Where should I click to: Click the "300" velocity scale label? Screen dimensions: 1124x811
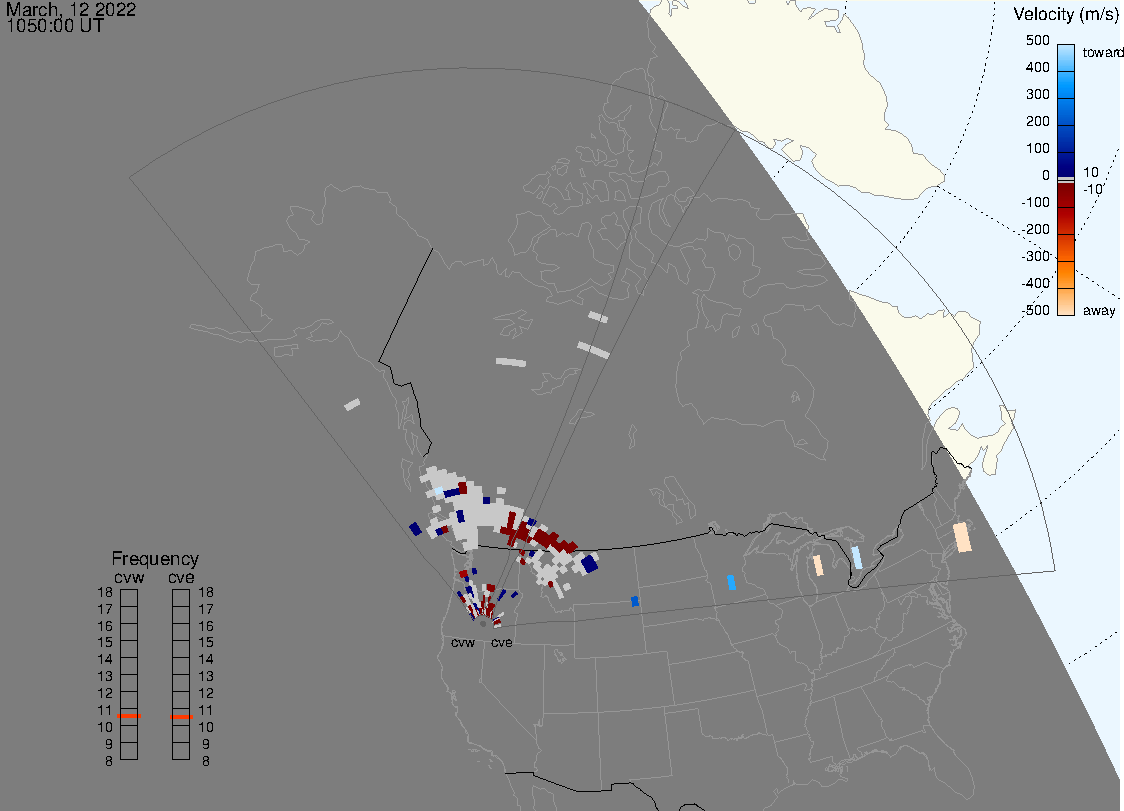(1037, 94)
